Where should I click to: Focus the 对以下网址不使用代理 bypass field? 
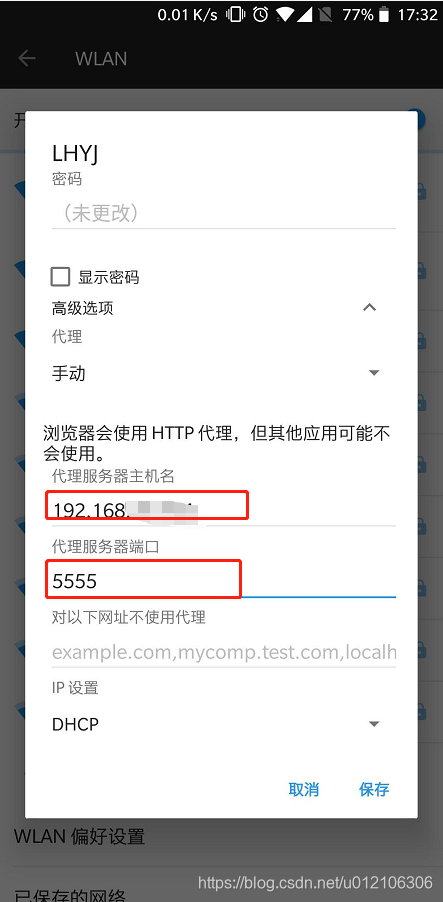coord(223,652)
